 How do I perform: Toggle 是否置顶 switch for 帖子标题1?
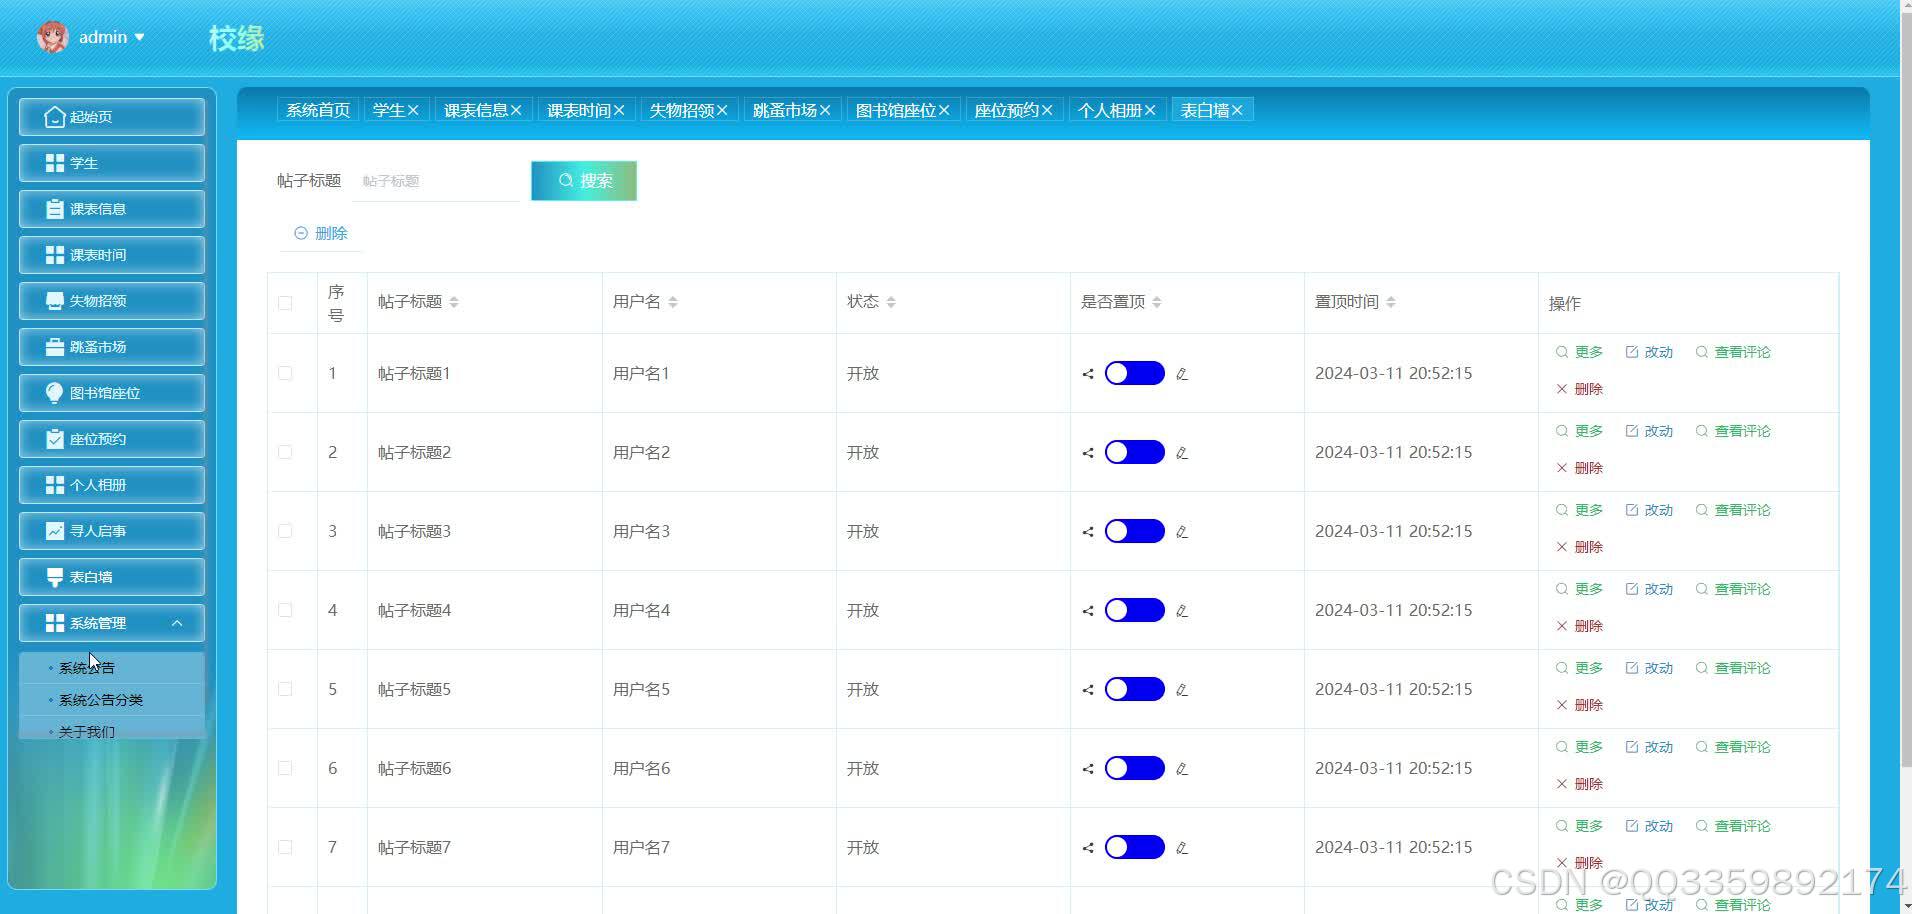[1134, 373]
